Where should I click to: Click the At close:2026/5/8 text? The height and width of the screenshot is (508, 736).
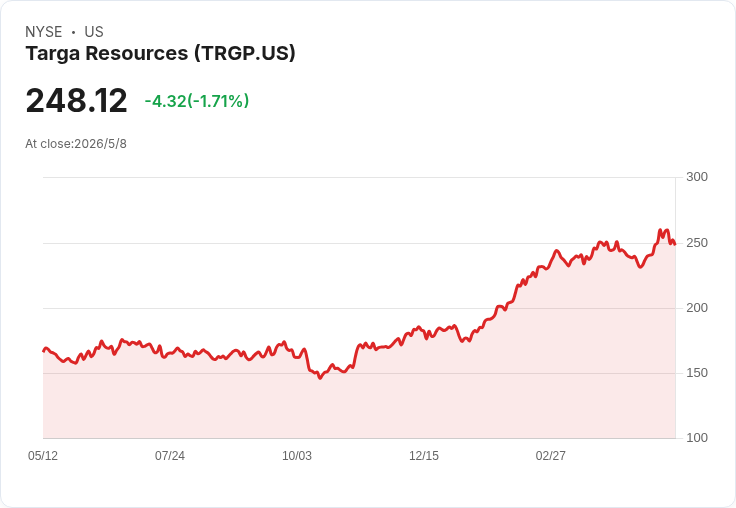[x=76, y=144]
